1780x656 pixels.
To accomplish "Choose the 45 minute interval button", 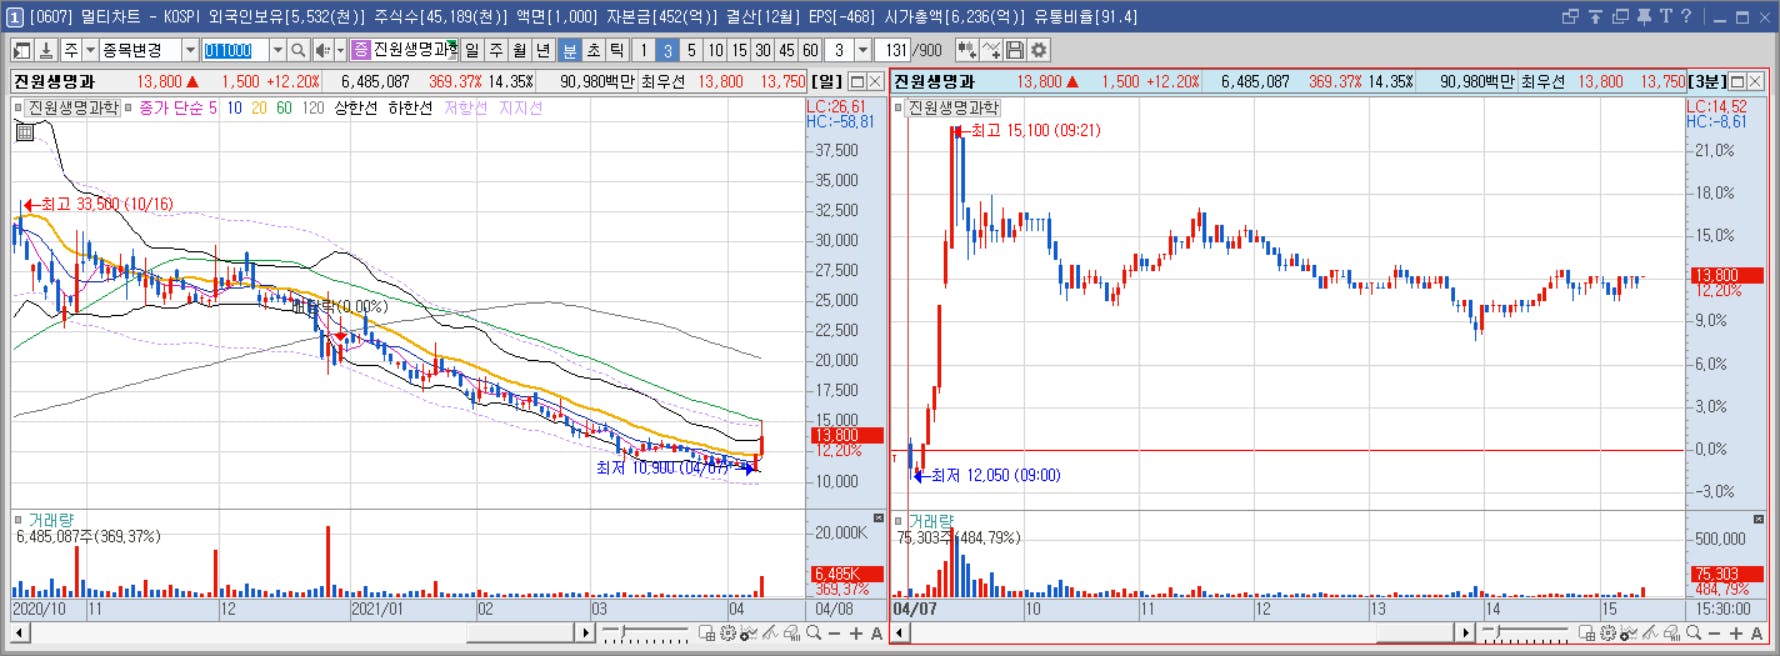I will click(788, 50).
